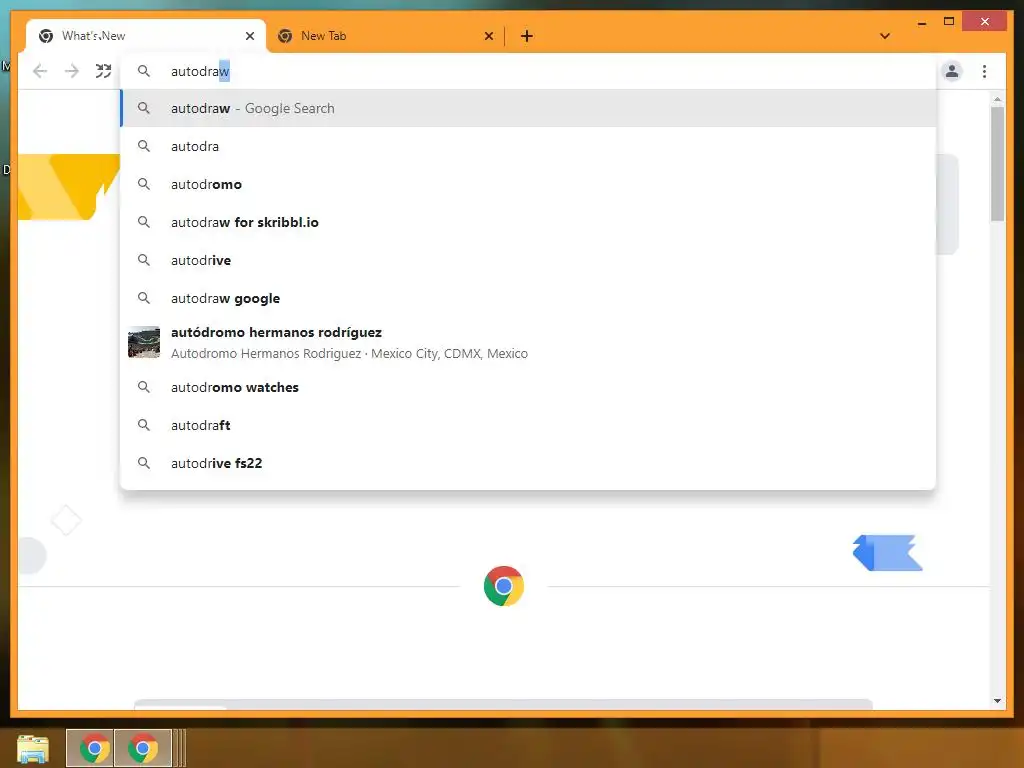Click search icon beside 'autodraw for skribbl.io'
Viewport: 1024px width, 768px height.
pos(144,221)
